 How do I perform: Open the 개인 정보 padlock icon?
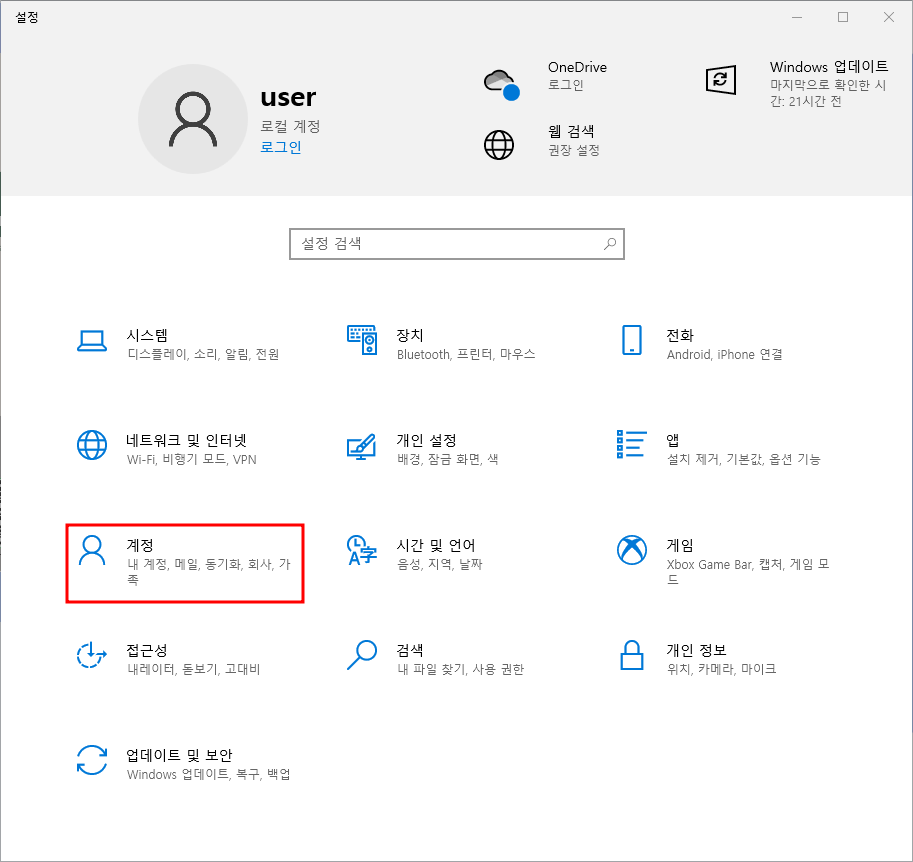632,655
